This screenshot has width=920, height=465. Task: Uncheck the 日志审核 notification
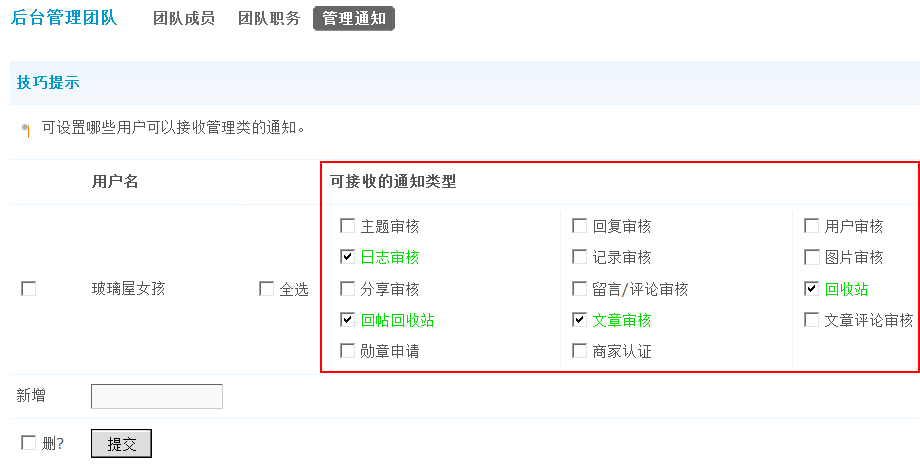(x=348, y=257)
